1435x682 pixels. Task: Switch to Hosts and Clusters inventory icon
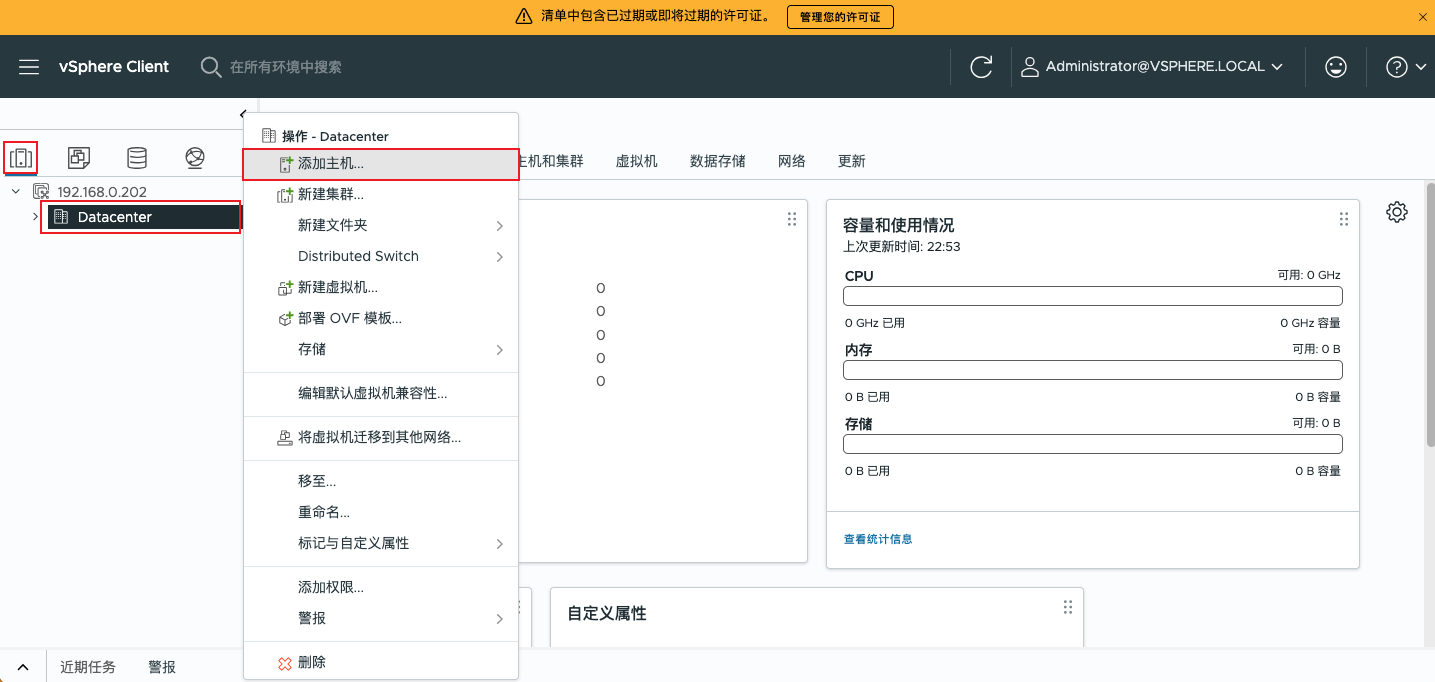click(21, 158)
